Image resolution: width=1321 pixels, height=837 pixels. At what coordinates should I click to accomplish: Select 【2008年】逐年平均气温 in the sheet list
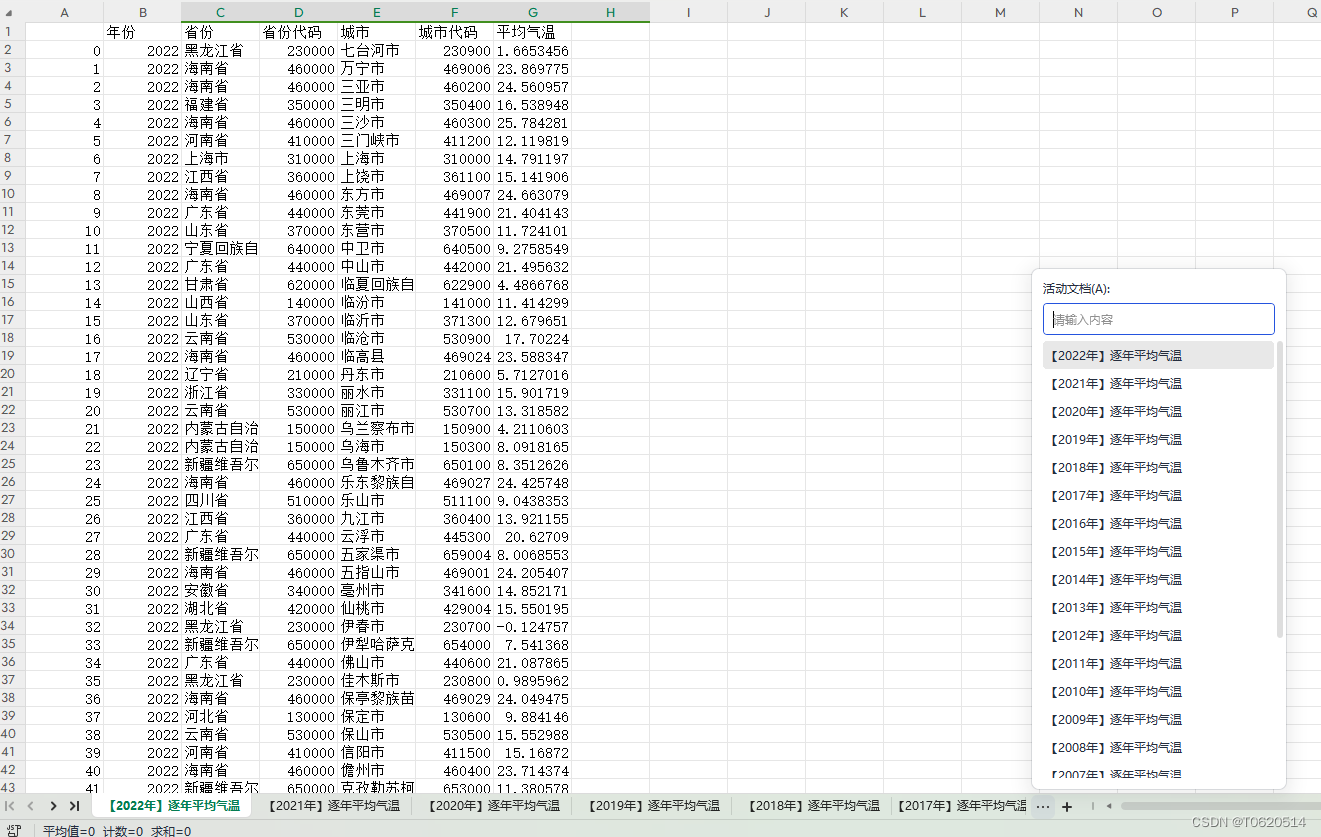coord(1159,747)
